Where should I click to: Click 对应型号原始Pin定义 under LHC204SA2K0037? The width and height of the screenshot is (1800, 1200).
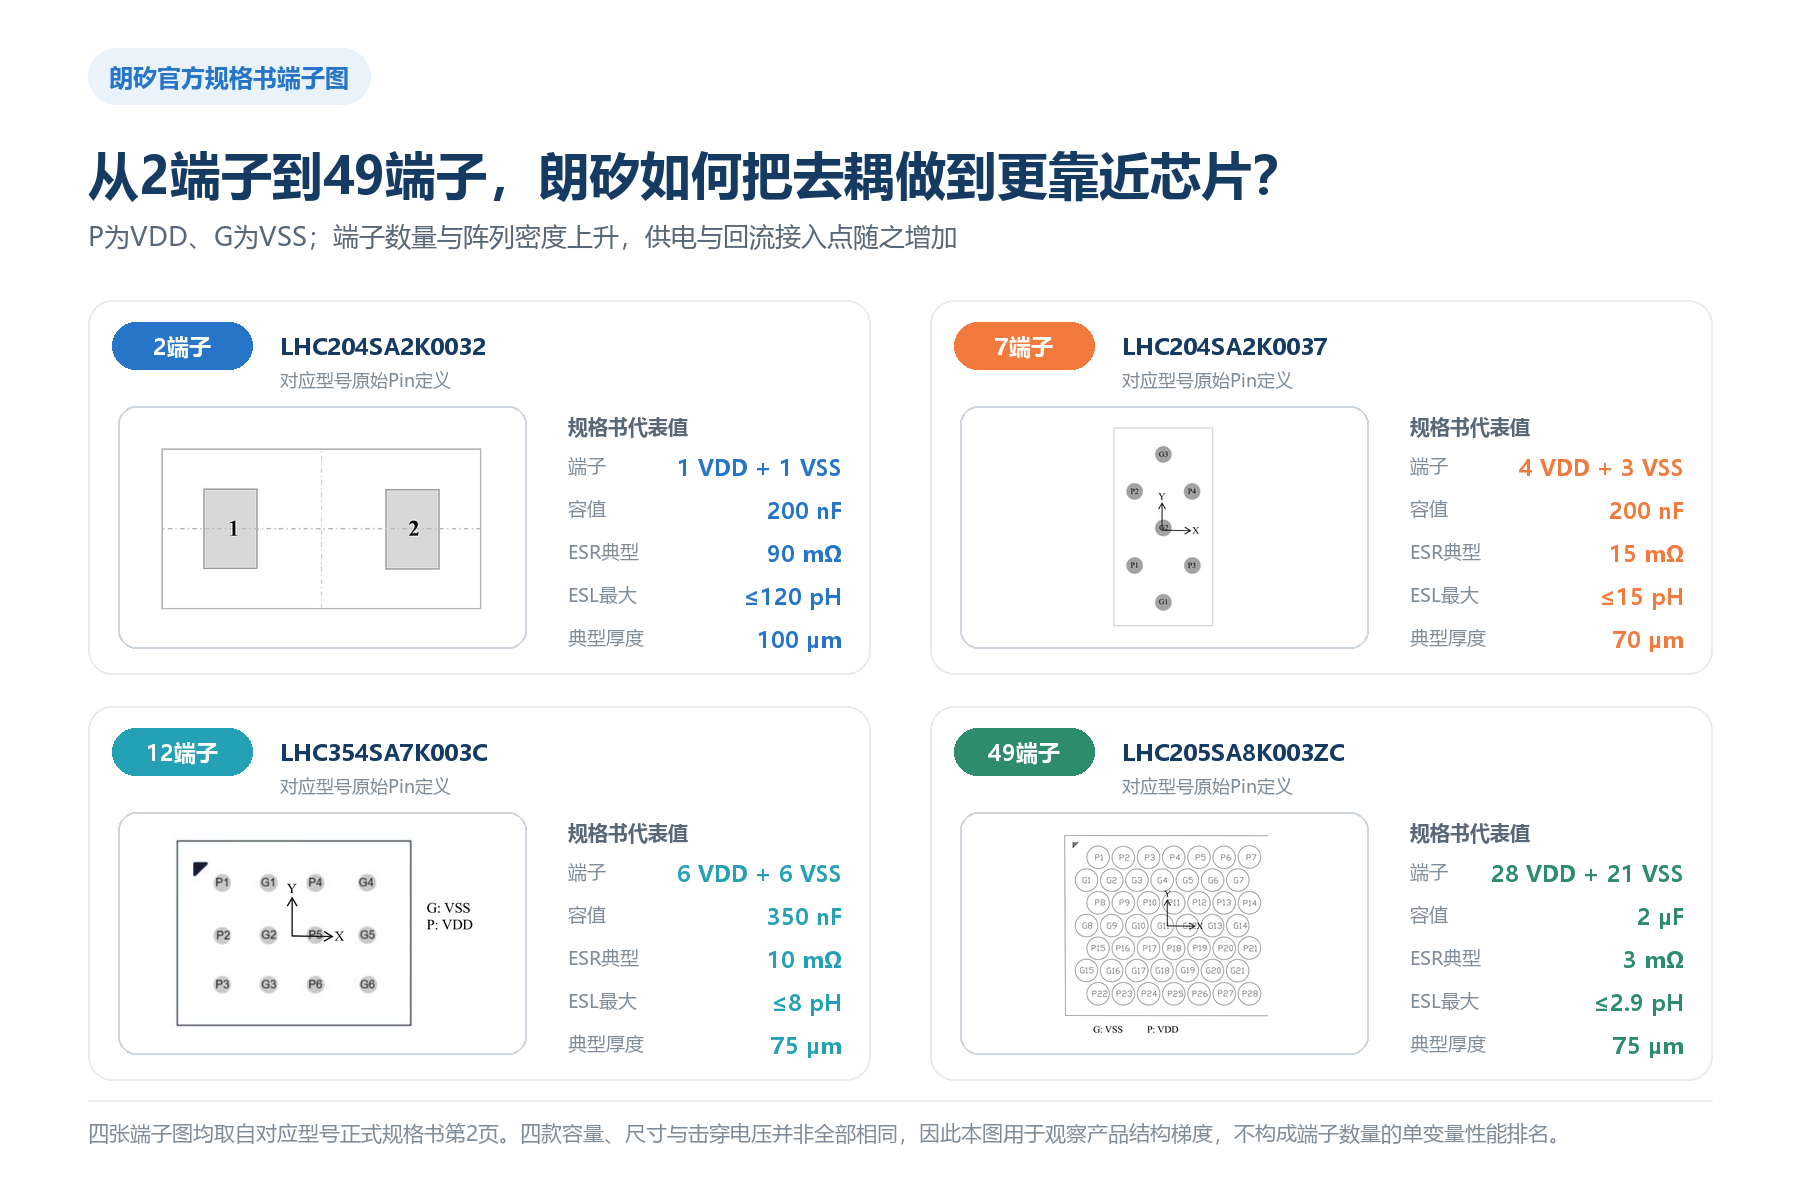pos(1207,381)
